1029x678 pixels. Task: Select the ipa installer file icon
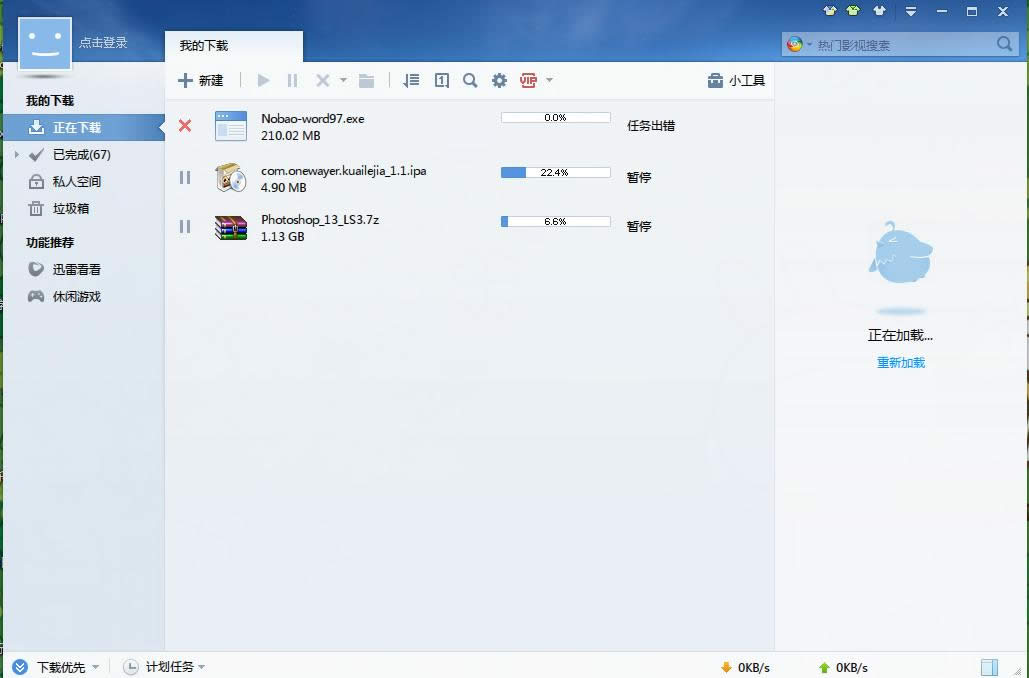(231, 177)
